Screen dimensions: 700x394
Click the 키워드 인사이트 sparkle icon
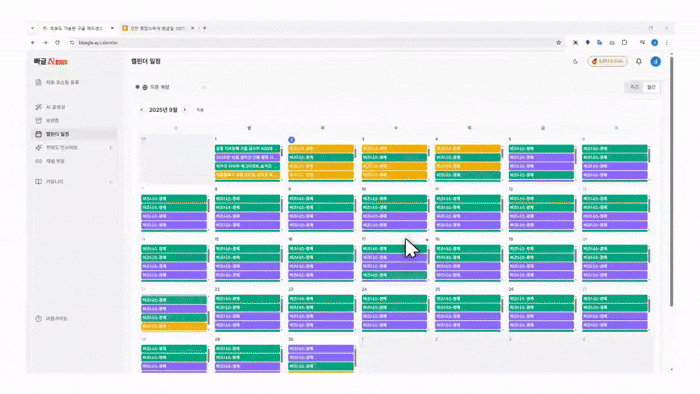click(x=38, y=147)
